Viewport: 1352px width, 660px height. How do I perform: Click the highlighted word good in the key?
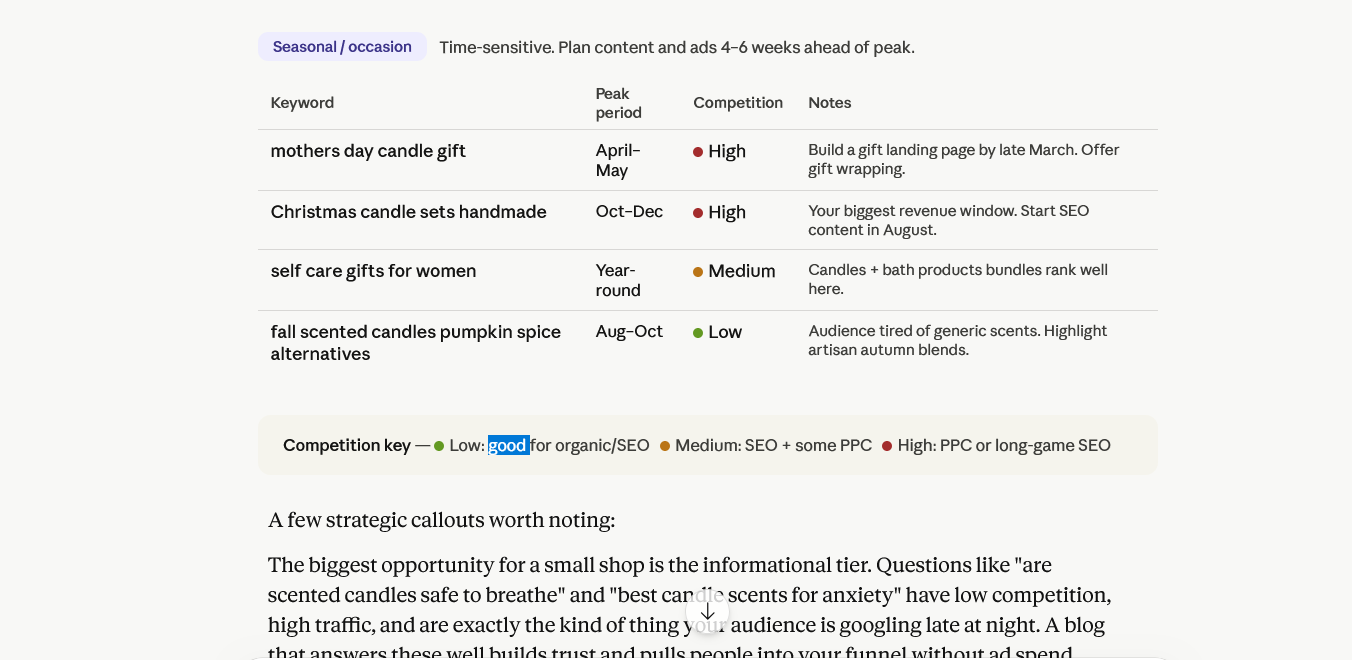(508, 445)
